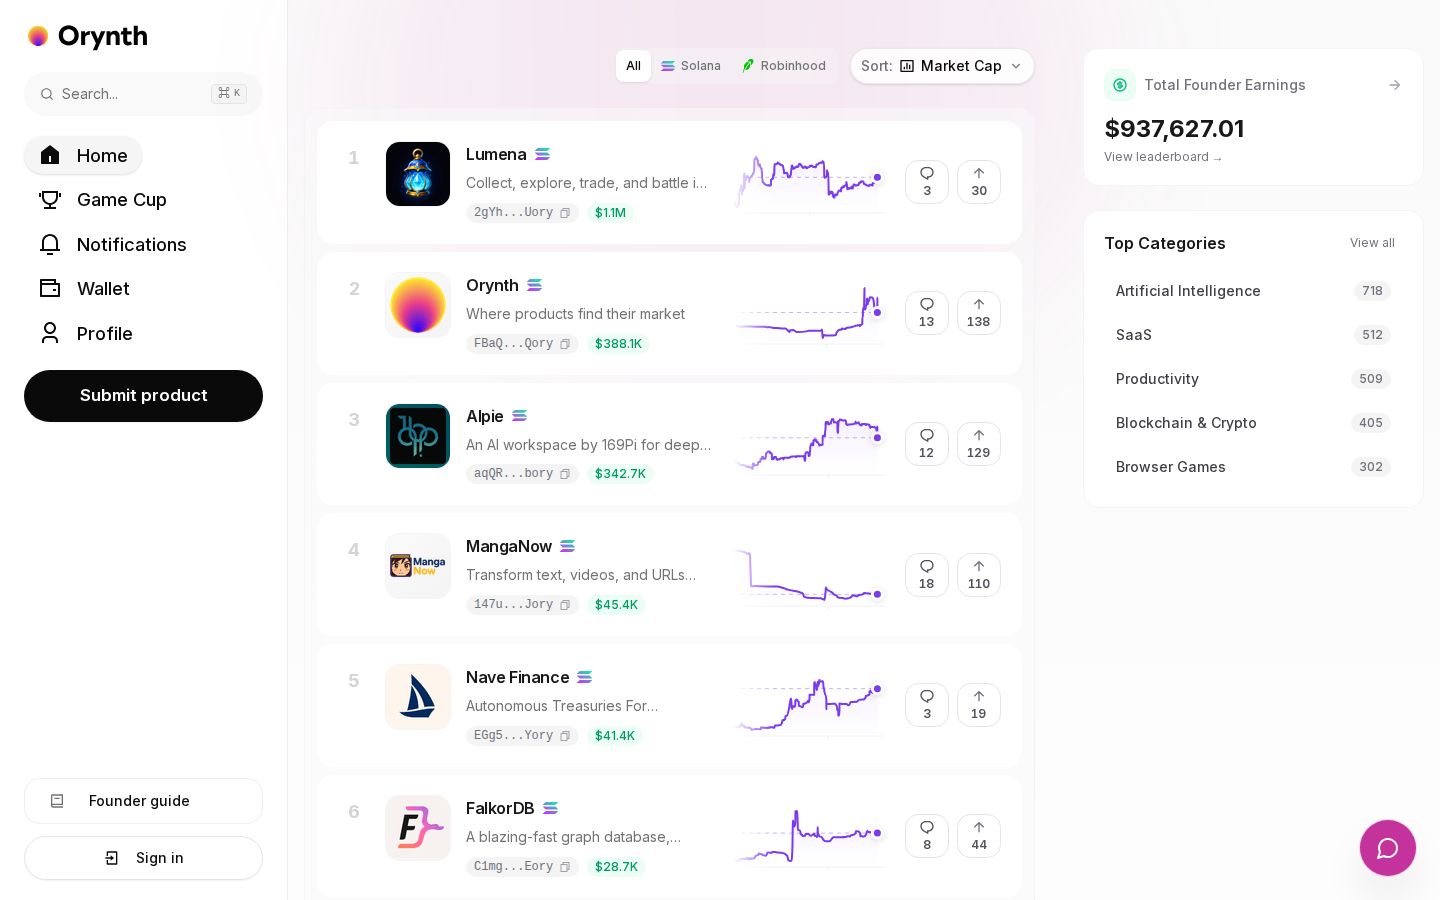Image resolution: width=1440 pixels, height=900 pixels.
Task: Click the Submit product button
Action: 143,396
